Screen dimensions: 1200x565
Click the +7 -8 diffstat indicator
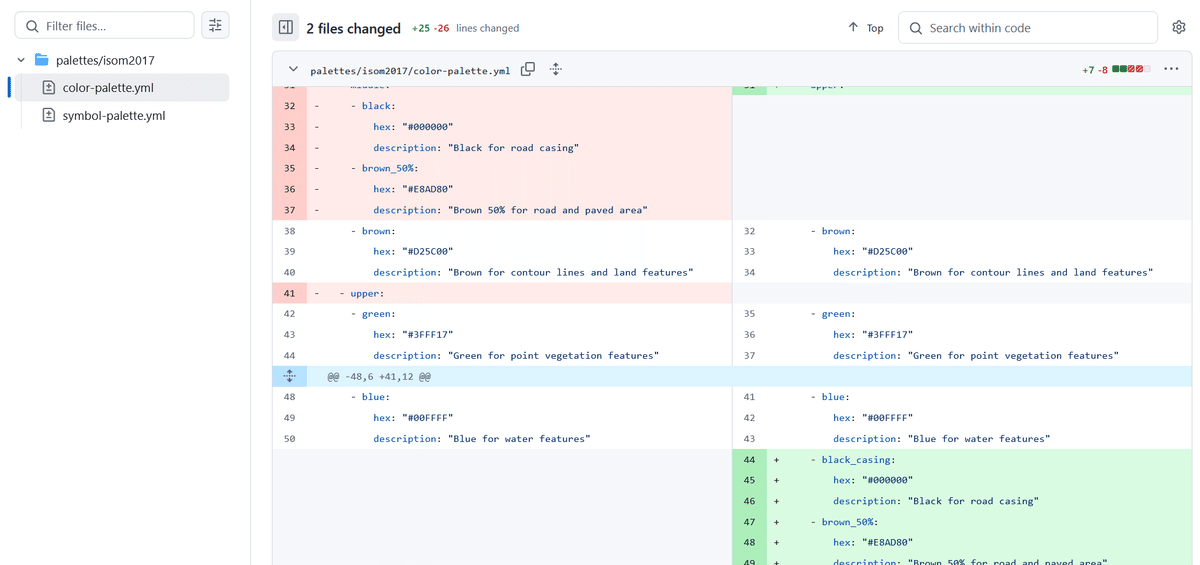tap(1116, 70)
